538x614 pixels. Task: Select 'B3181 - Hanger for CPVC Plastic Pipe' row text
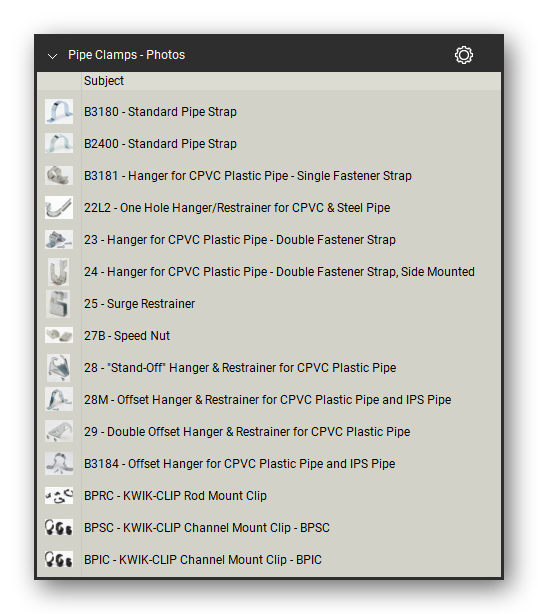(x=248, y=176)
